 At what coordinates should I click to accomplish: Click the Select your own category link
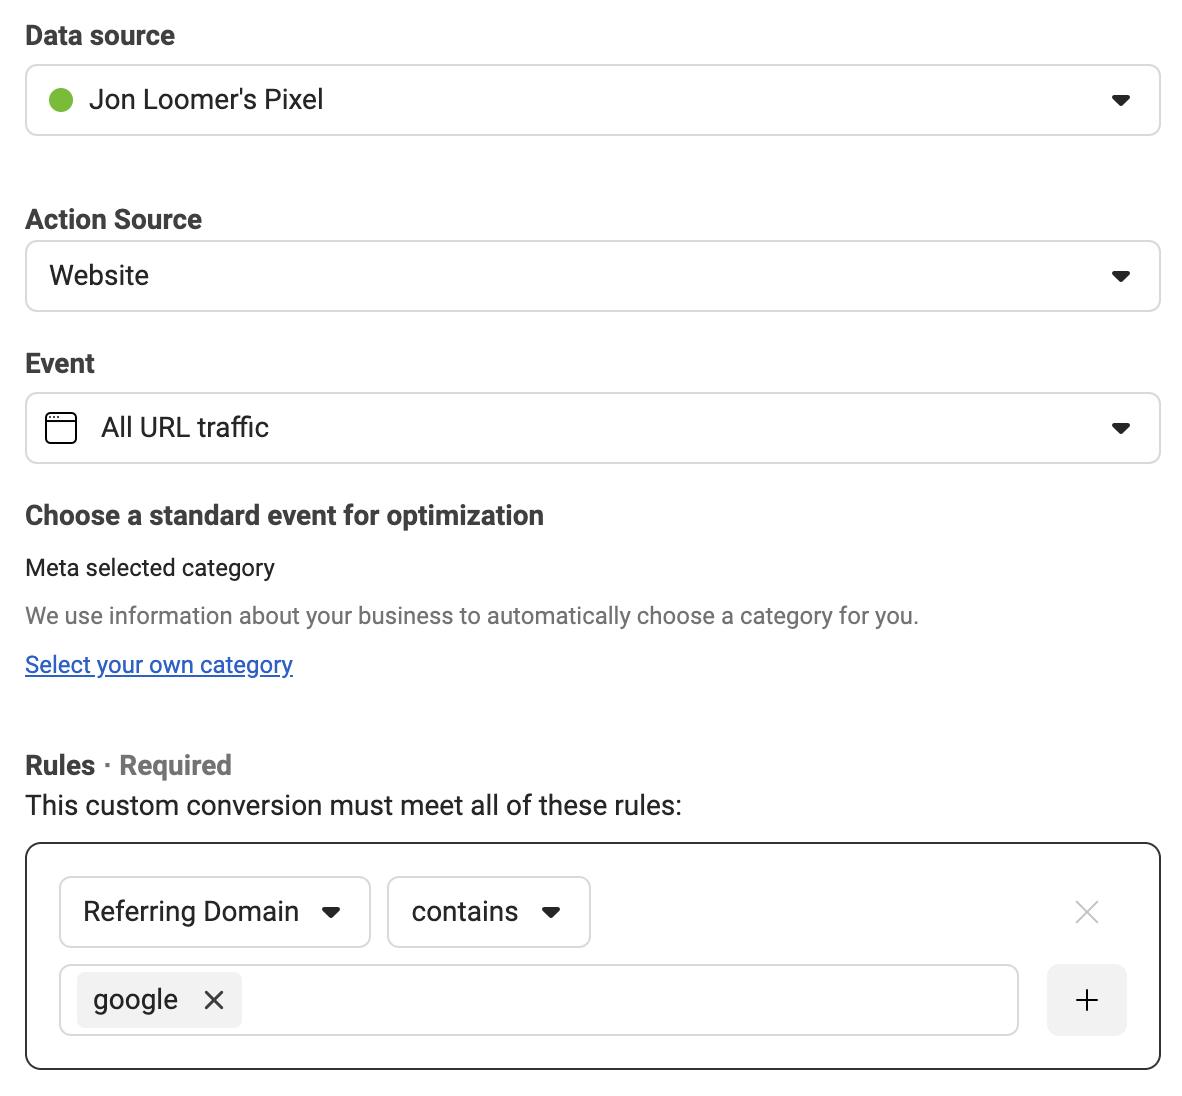(x=159, y=665)
